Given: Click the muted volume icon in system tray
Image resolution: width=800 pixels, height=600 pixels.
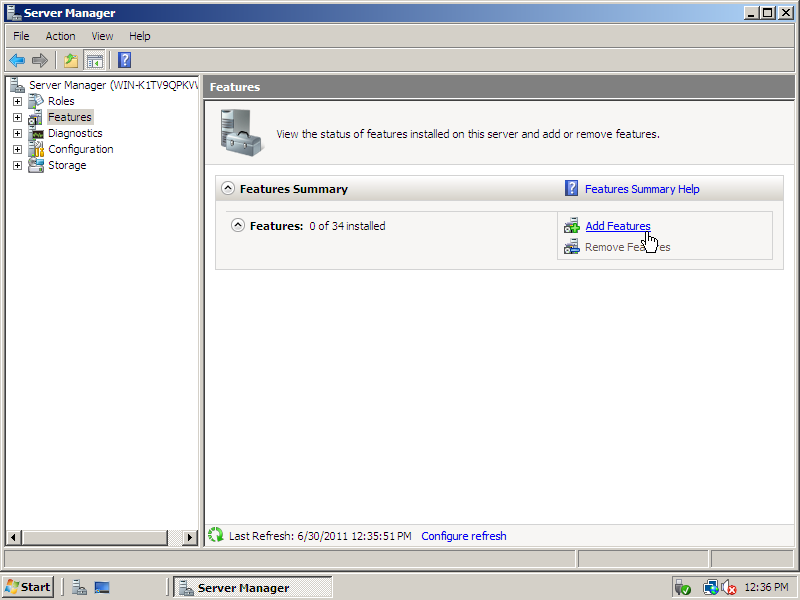Looking at the screenshot, I should tap(729, 587).
